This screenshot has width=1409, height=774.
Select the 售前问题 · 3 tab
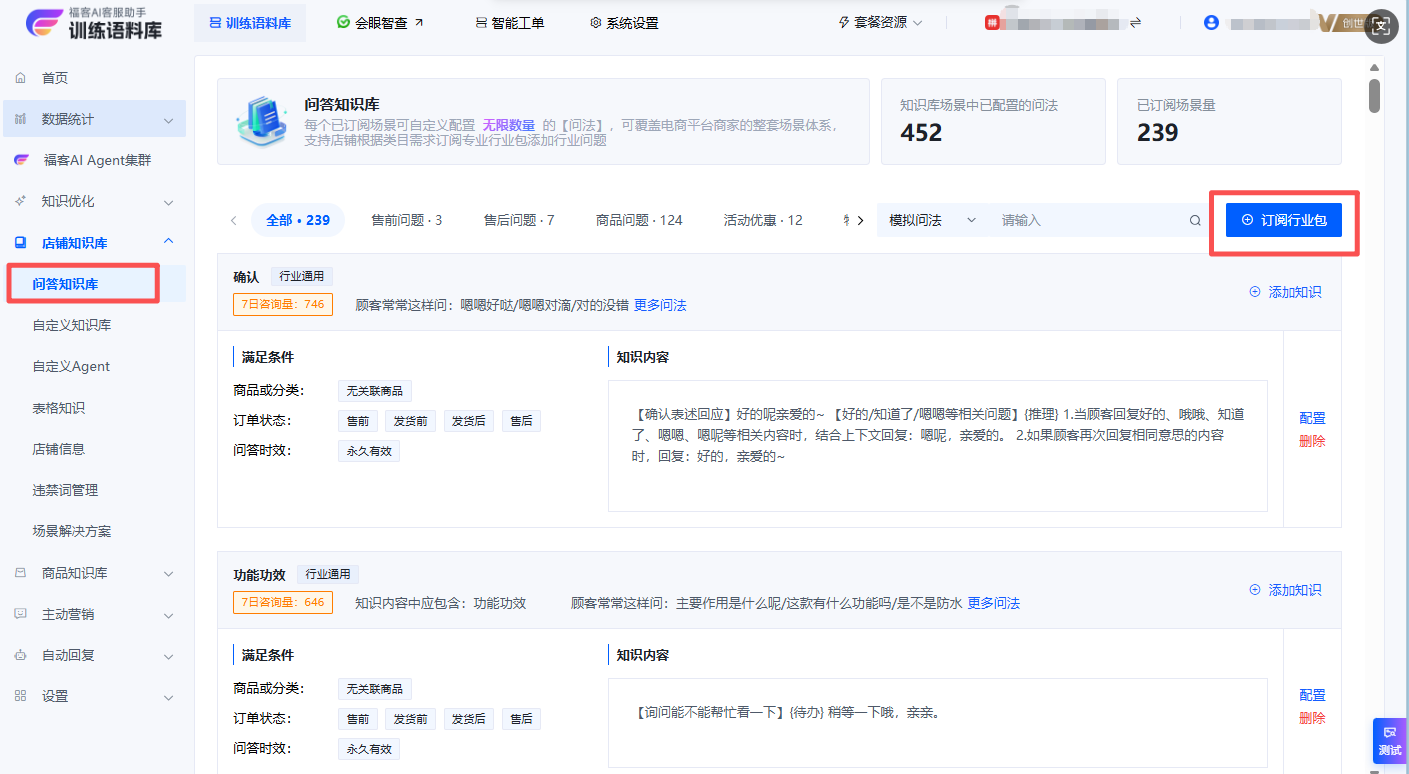406,220
